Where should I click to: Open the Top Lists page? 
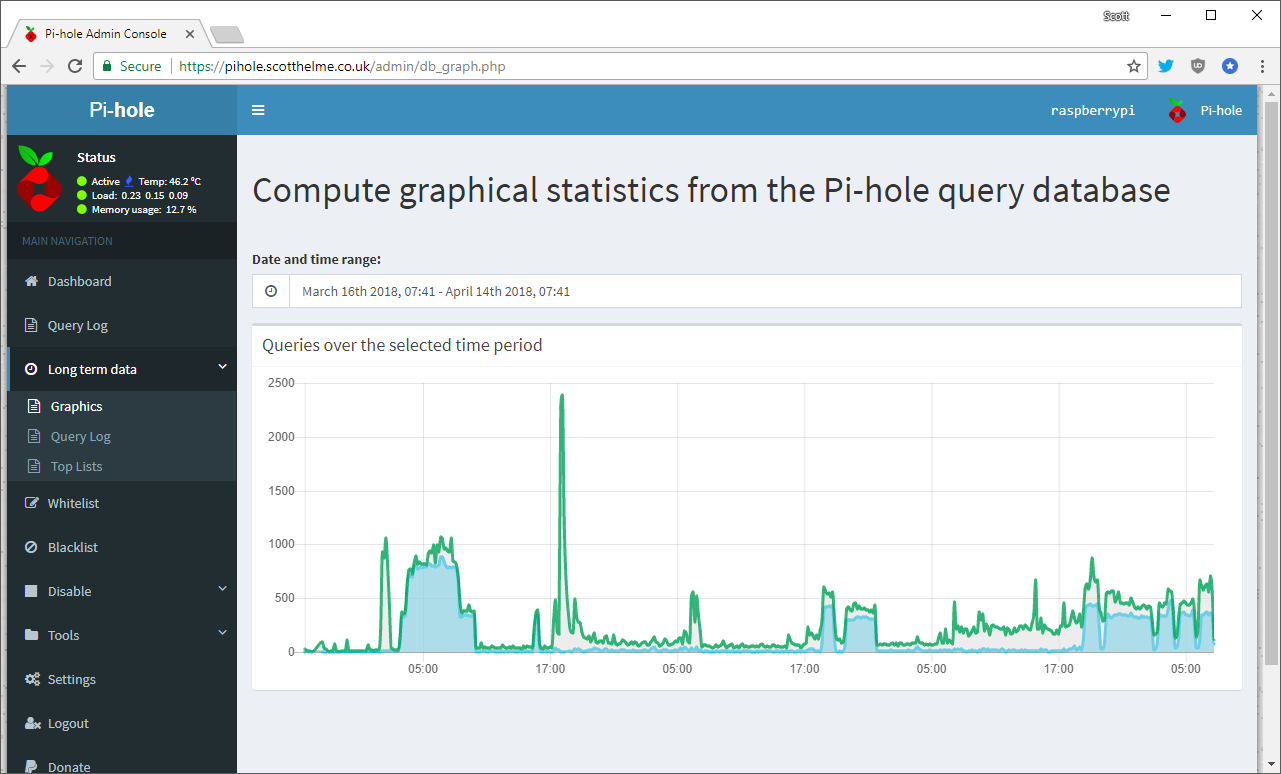(x=76, y=466)
